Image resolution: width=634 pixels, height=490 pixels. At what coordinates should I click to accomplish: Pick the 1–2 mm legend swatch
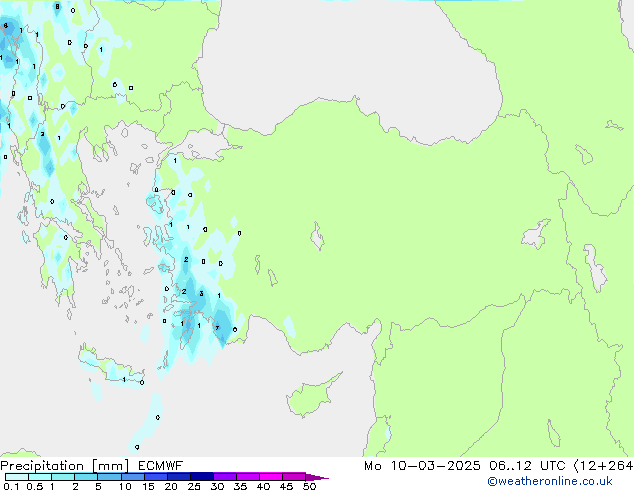point(63,477)
